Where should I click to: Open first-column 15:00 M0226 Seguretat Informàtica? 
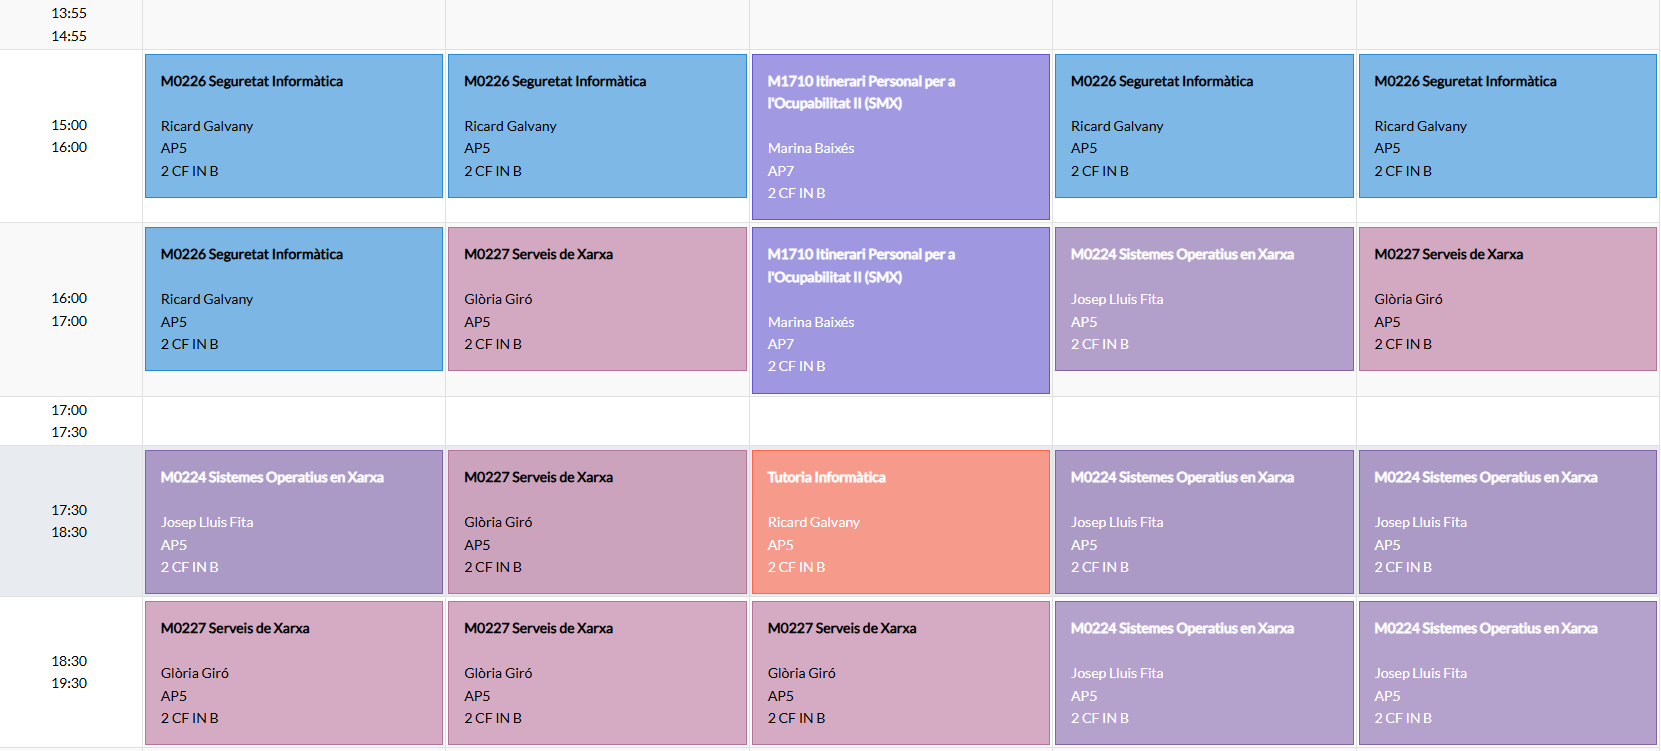(293, 126)
